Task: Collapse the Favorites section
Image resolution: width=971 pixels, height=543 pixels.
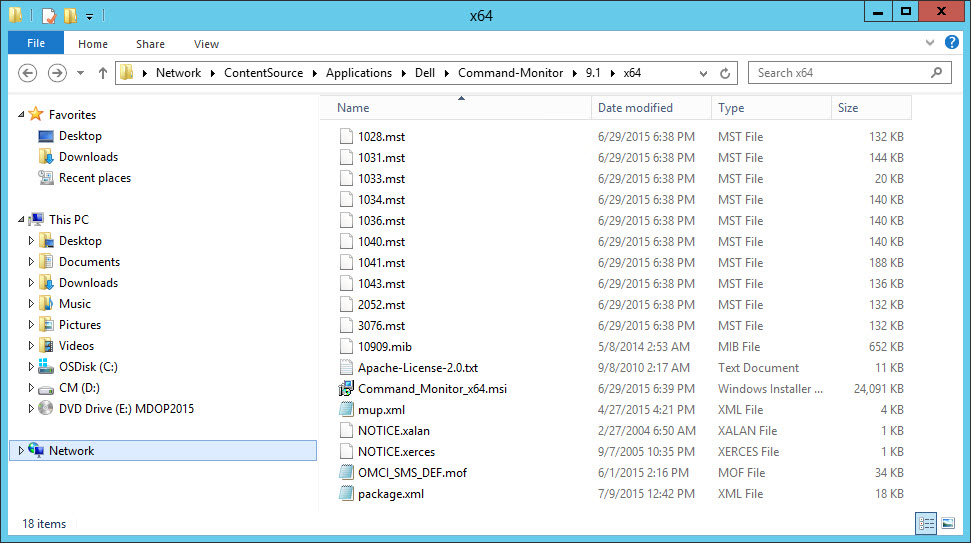Action: [22, 115]
